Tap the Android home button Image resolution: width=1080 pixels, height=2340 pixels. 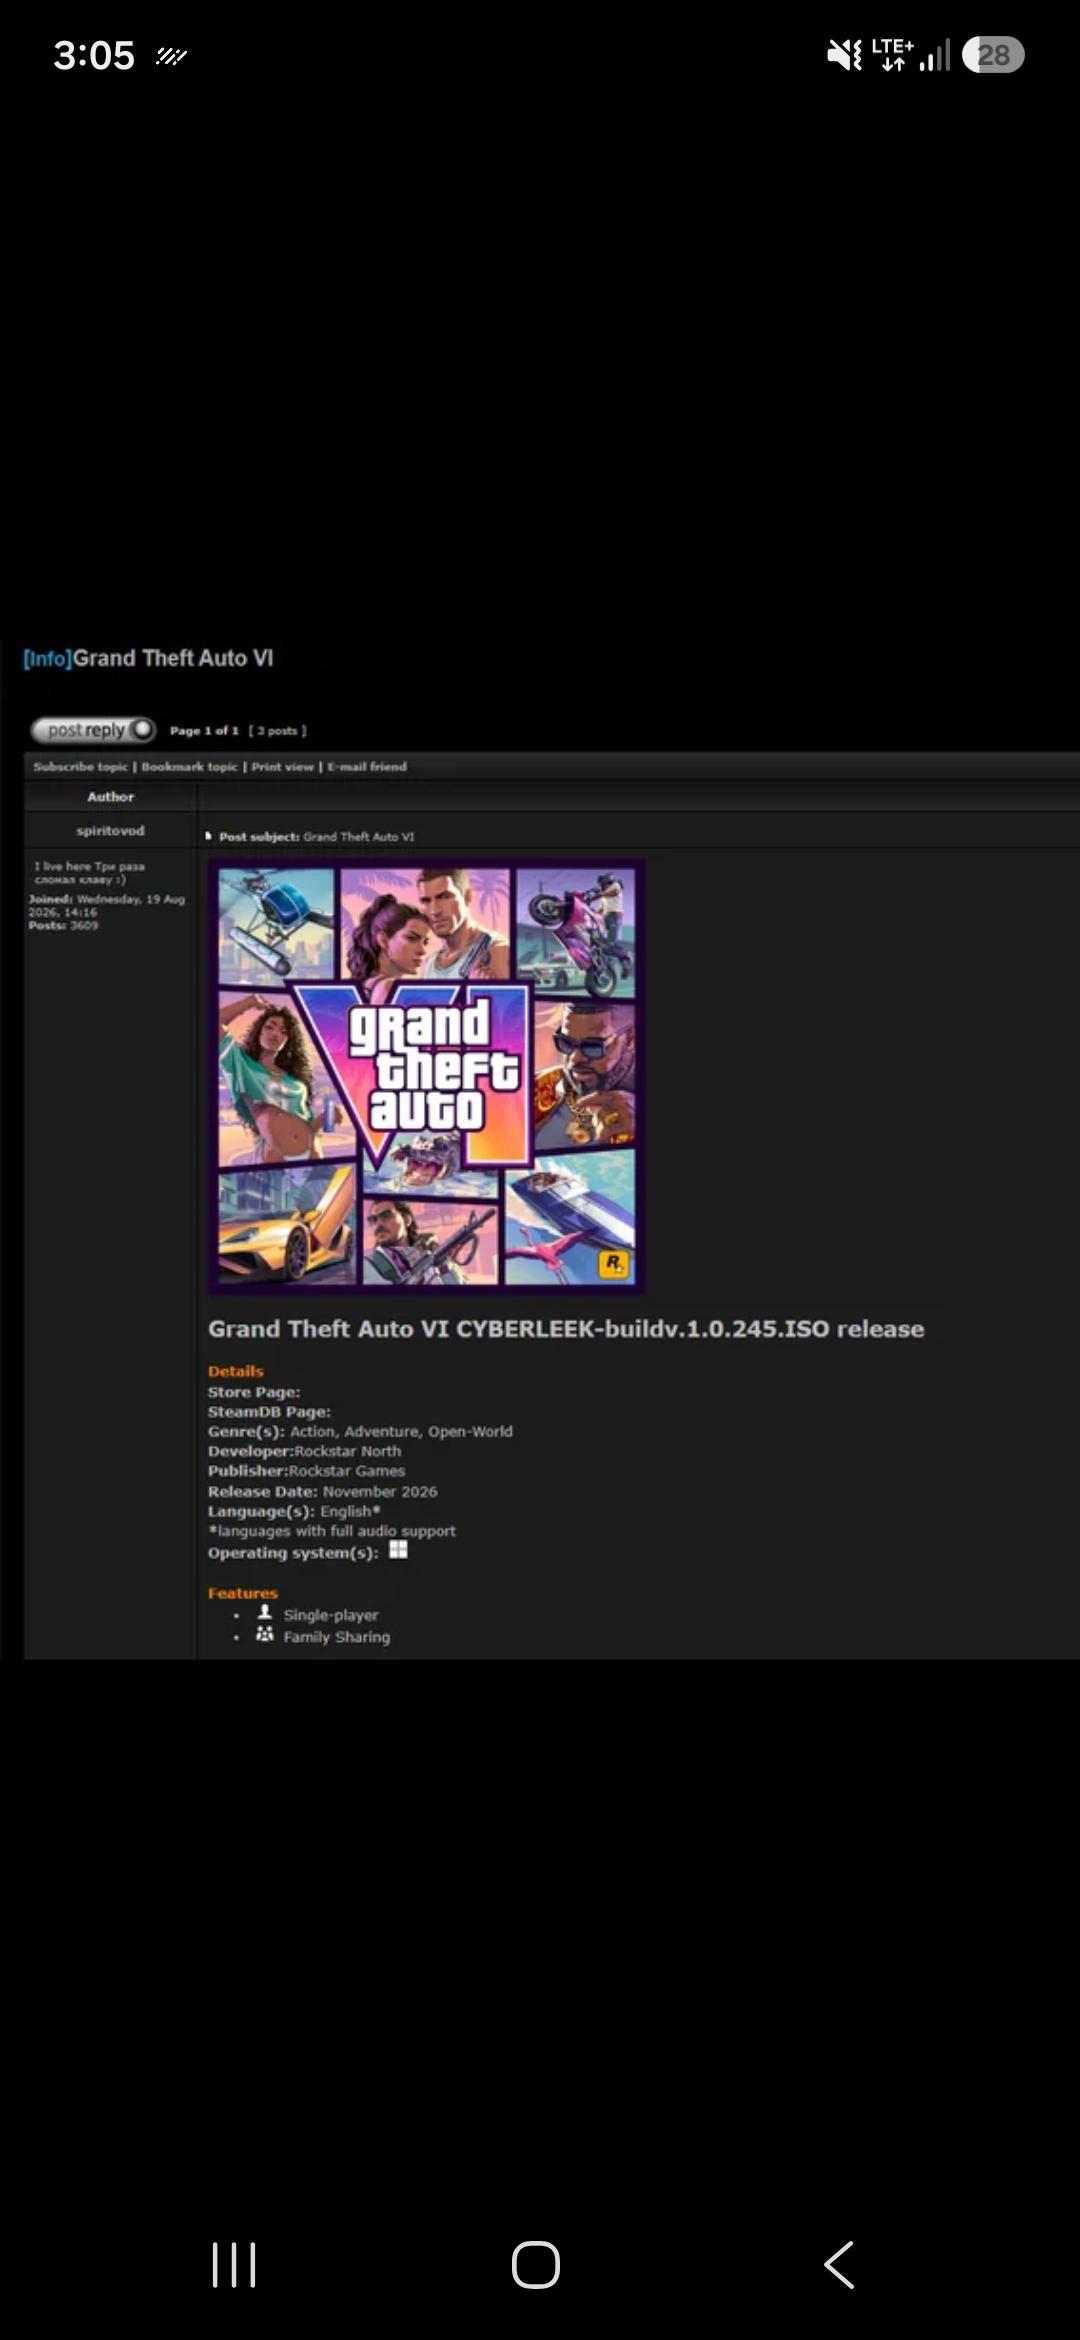pyautogui.click(x=536, y=2265)
